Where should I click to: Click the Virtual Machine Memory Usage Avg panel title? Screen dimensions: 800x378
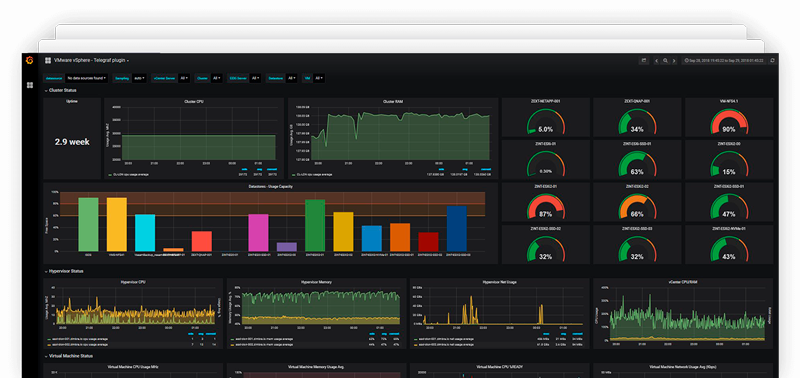316,367
